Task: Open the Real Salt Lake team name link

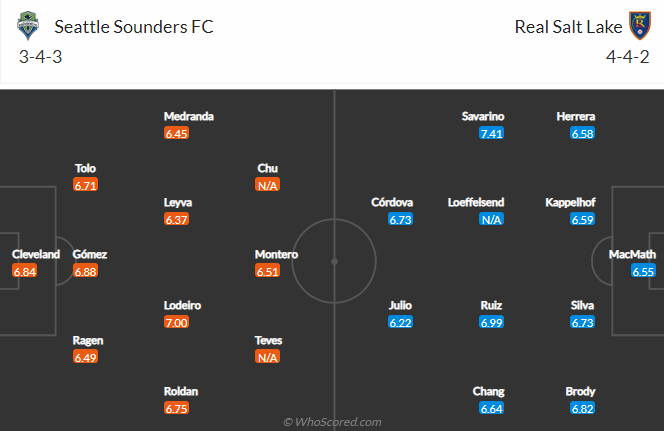Action: coord(568,27)
